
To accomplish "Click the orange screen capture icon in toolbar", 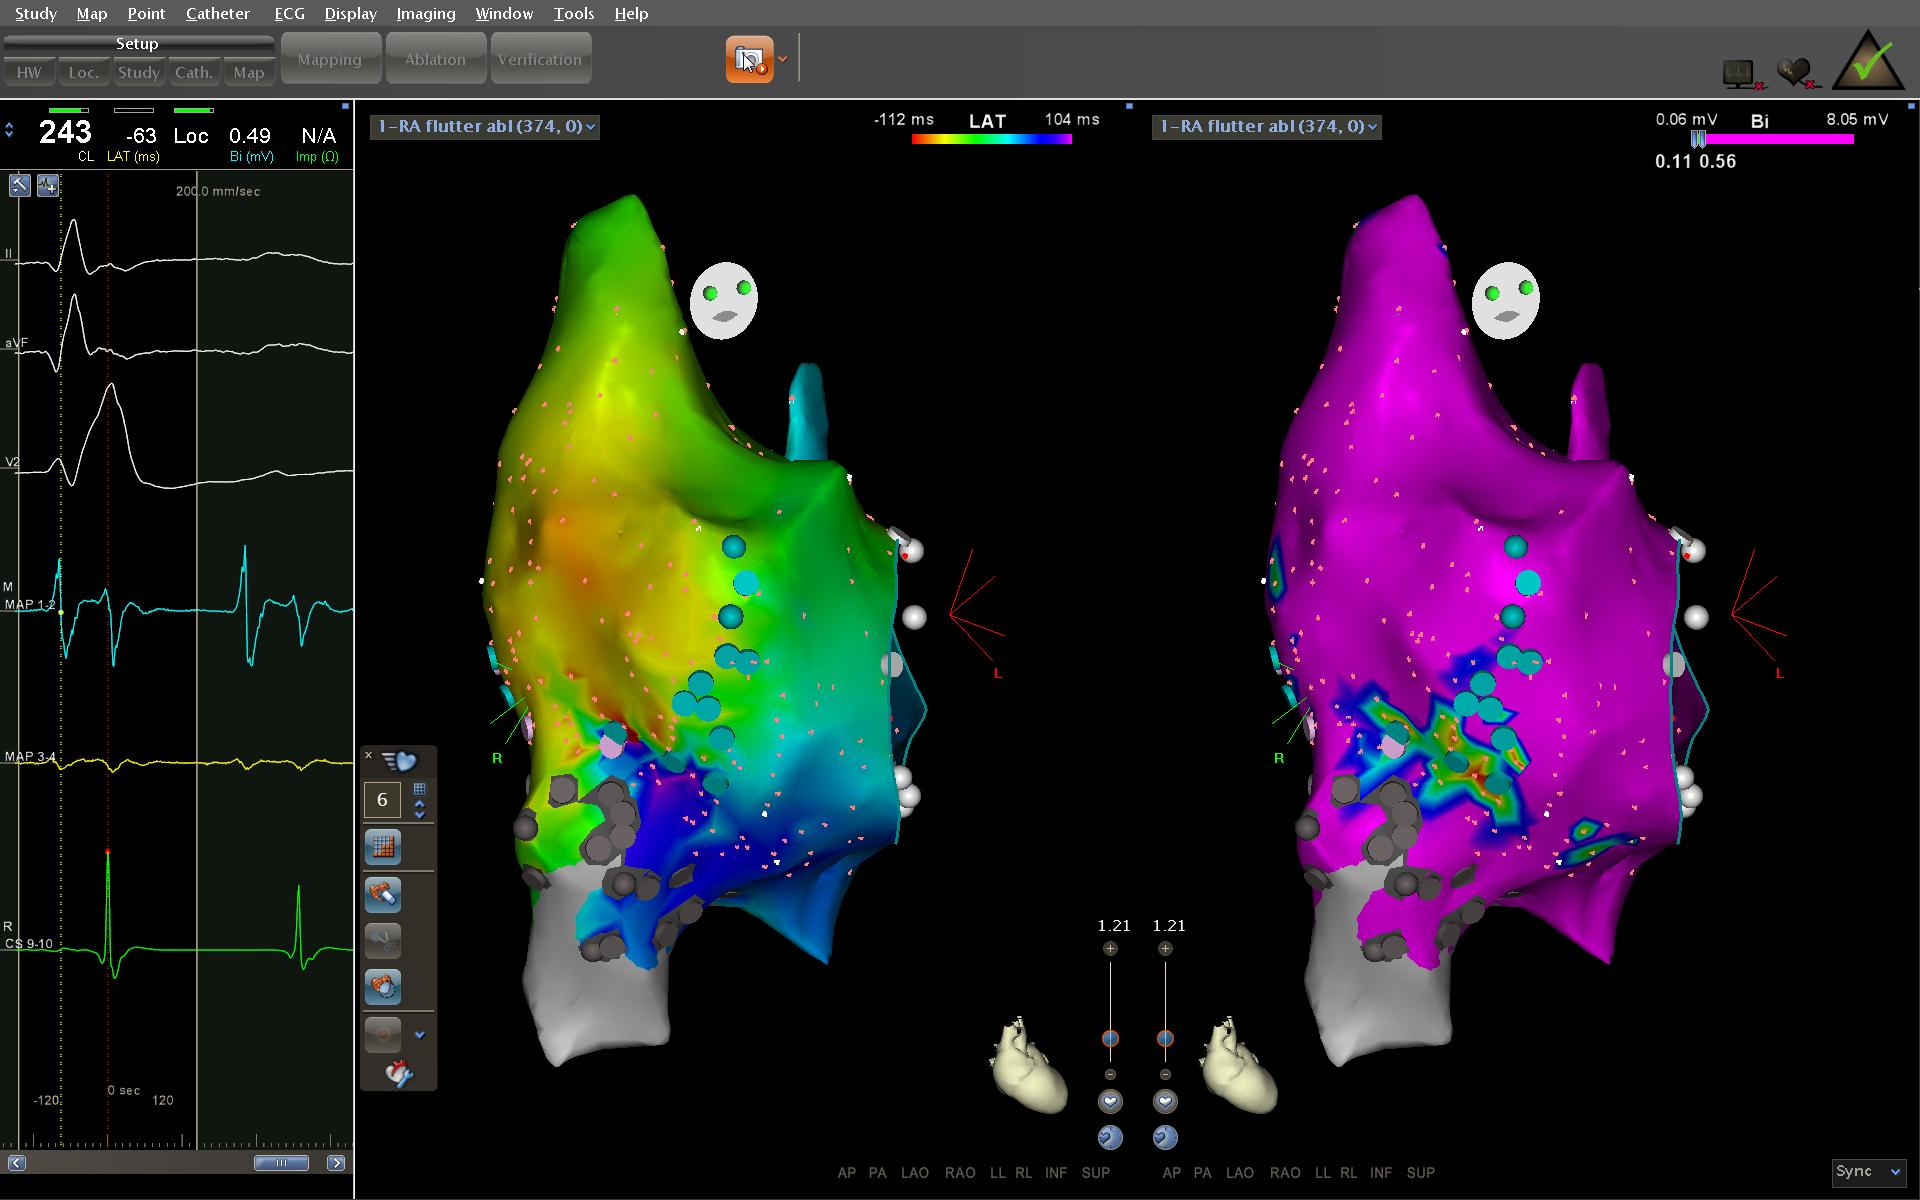I will 749,59.
